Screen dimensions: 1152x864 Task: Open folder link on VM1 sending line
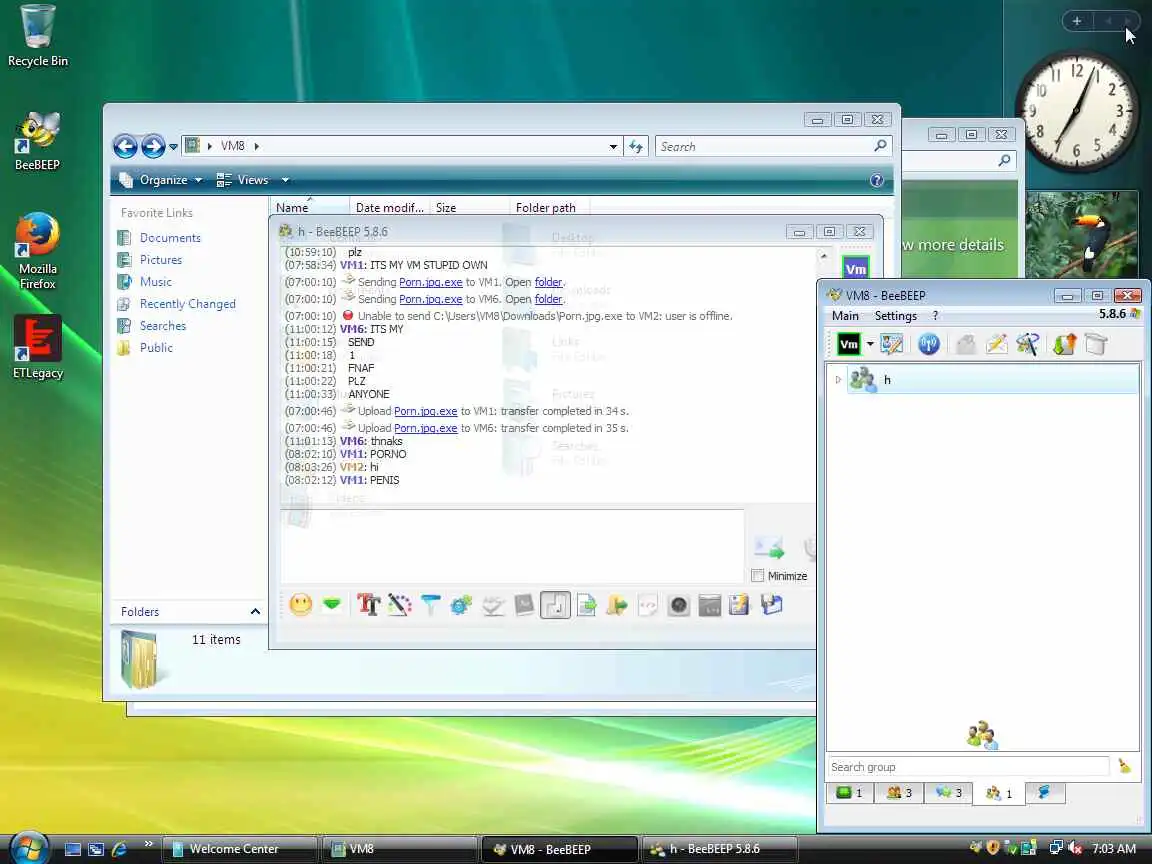548,282
